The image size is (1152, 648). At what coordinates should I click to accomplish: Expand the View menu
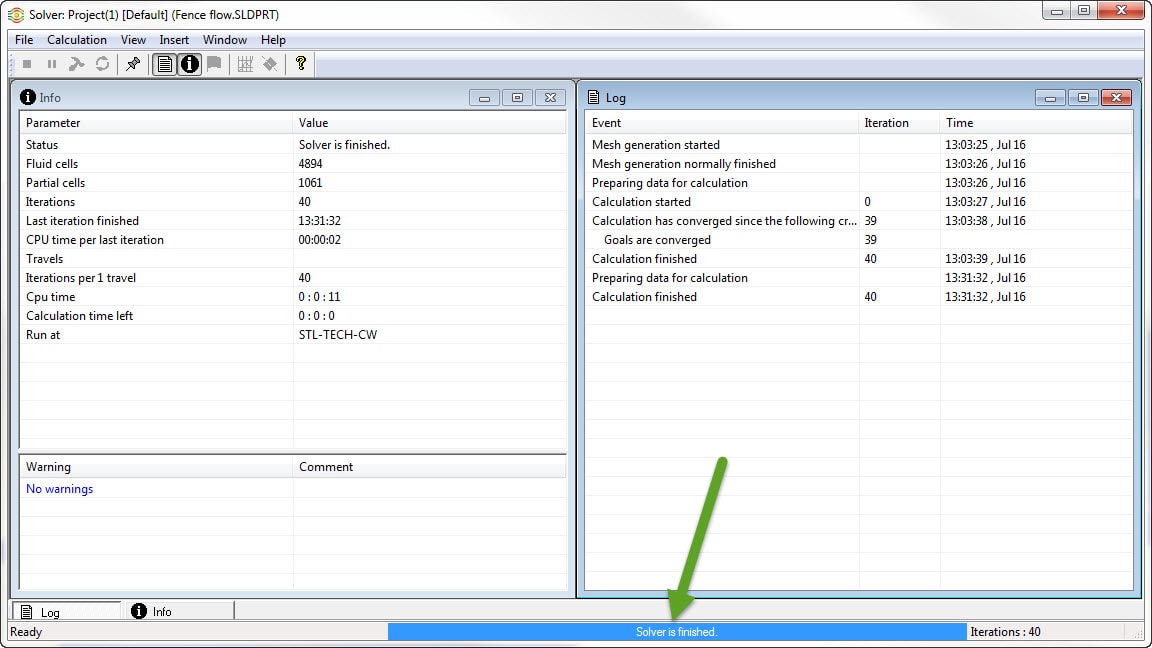tap(133, 40)
